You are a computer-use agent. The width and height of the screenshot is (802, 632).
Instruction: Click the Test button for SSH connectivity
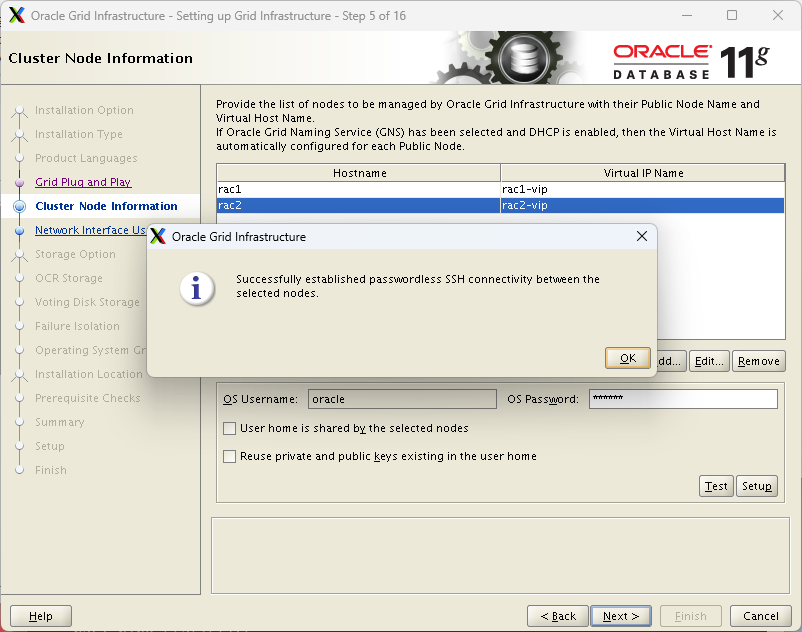(716, 486)
